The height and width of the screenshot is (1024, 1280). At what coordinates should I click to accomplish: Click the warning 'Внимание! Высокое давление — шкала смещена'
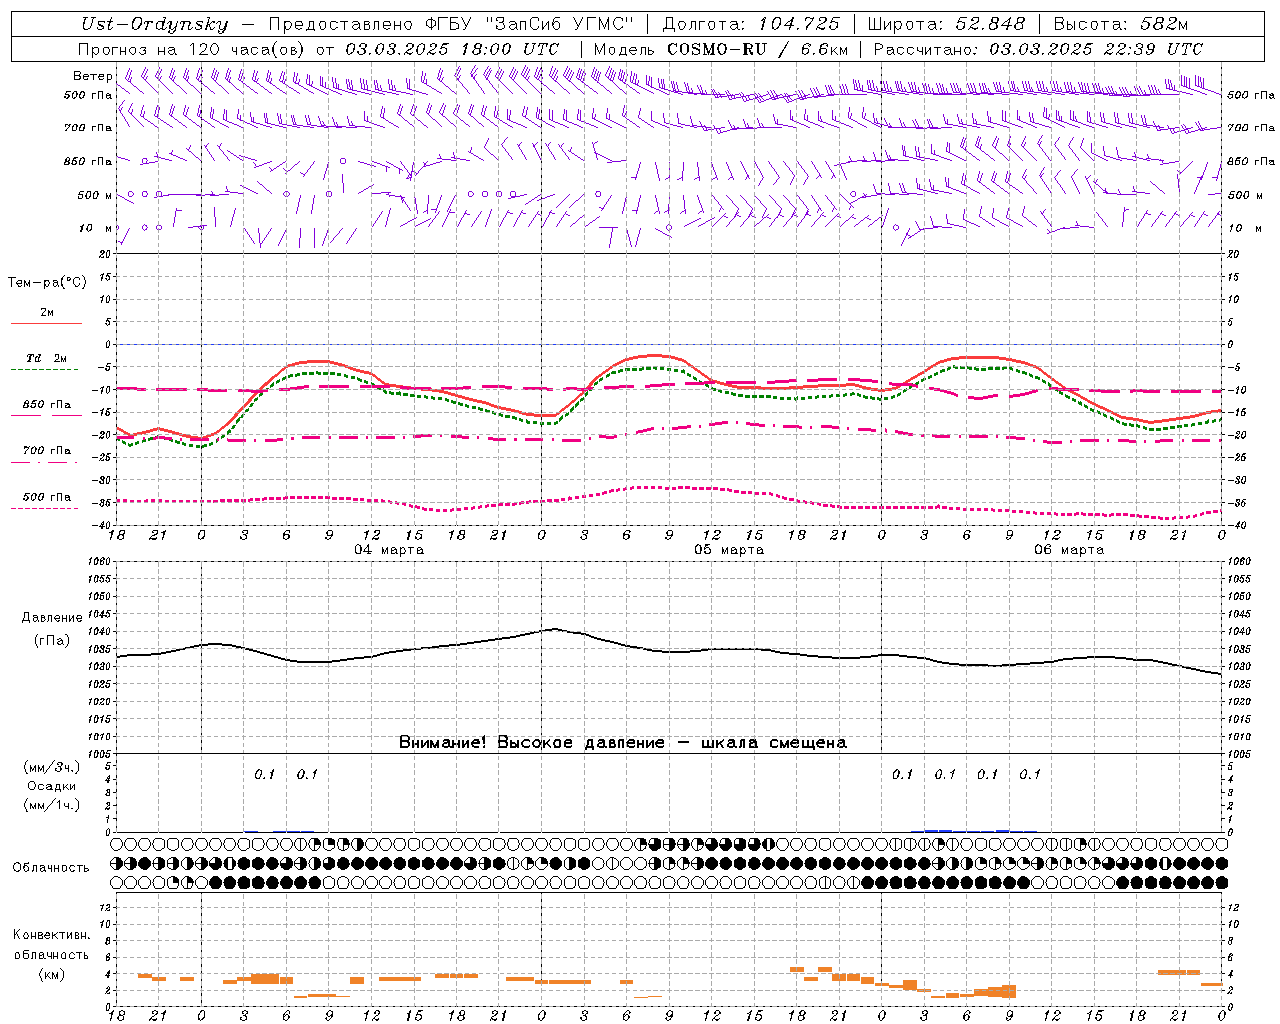pos(623,743)
